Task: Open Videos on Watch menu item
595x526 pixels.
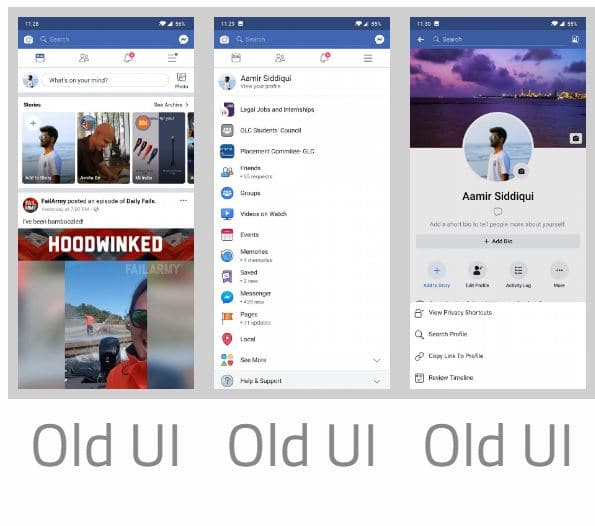Action: click(x=302, y=214)
